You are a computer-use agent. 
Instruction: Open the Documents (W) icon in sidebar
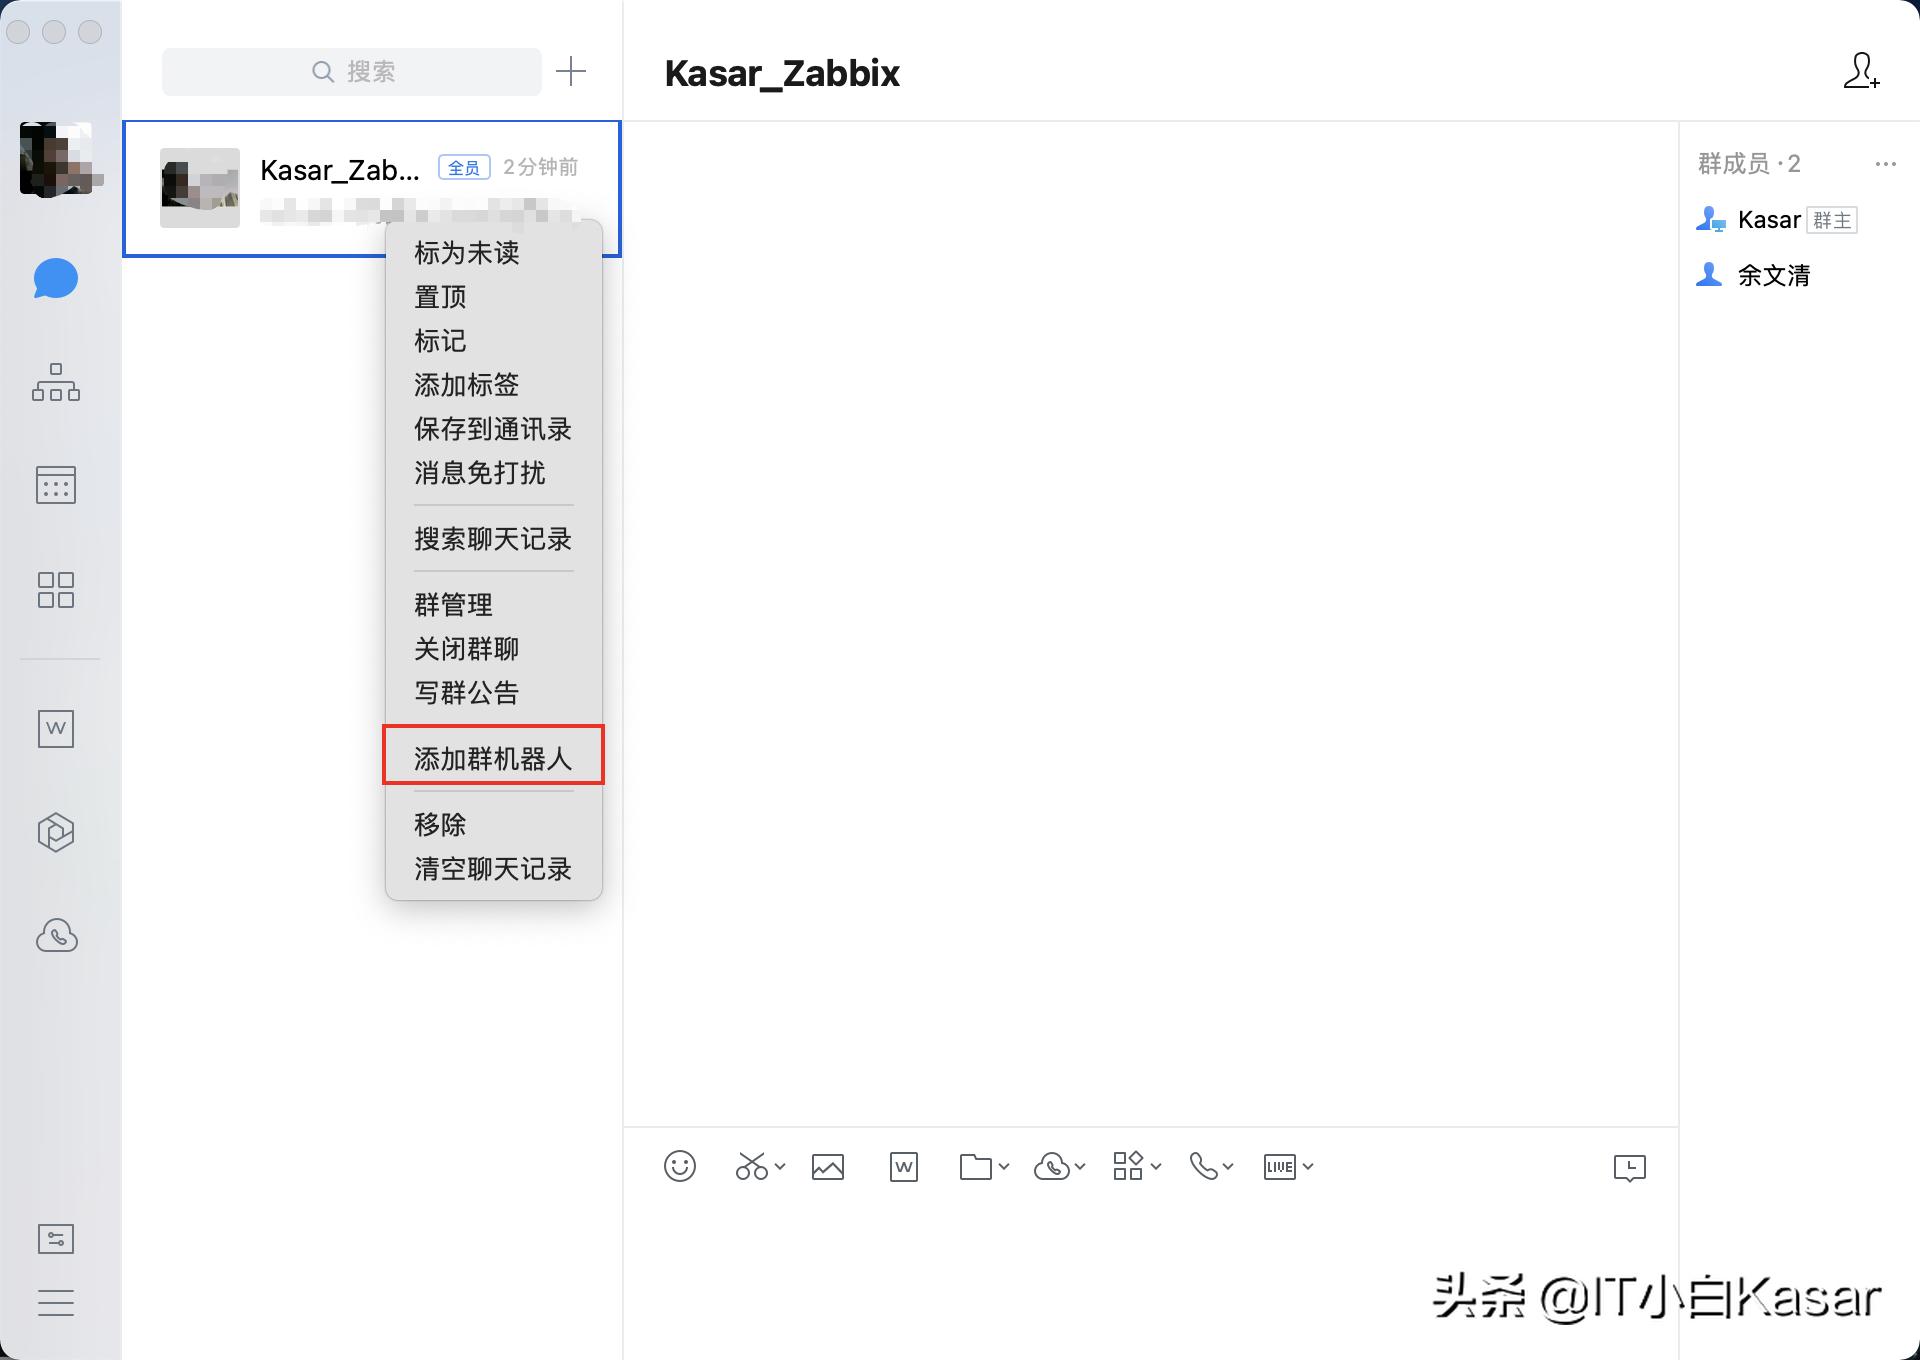click(56, 729)
